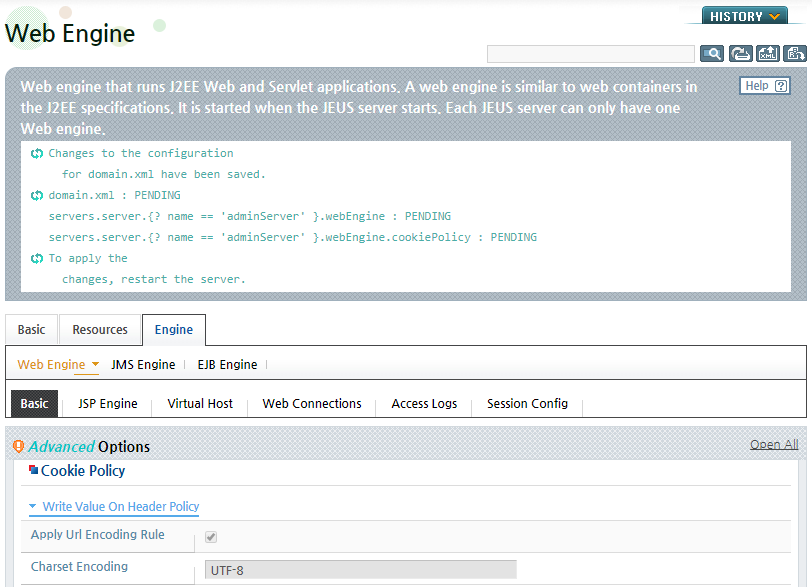The height and width of the screenshot is (587, 812).
Task: Click the Cookie Policy heading
Action: 83,471
